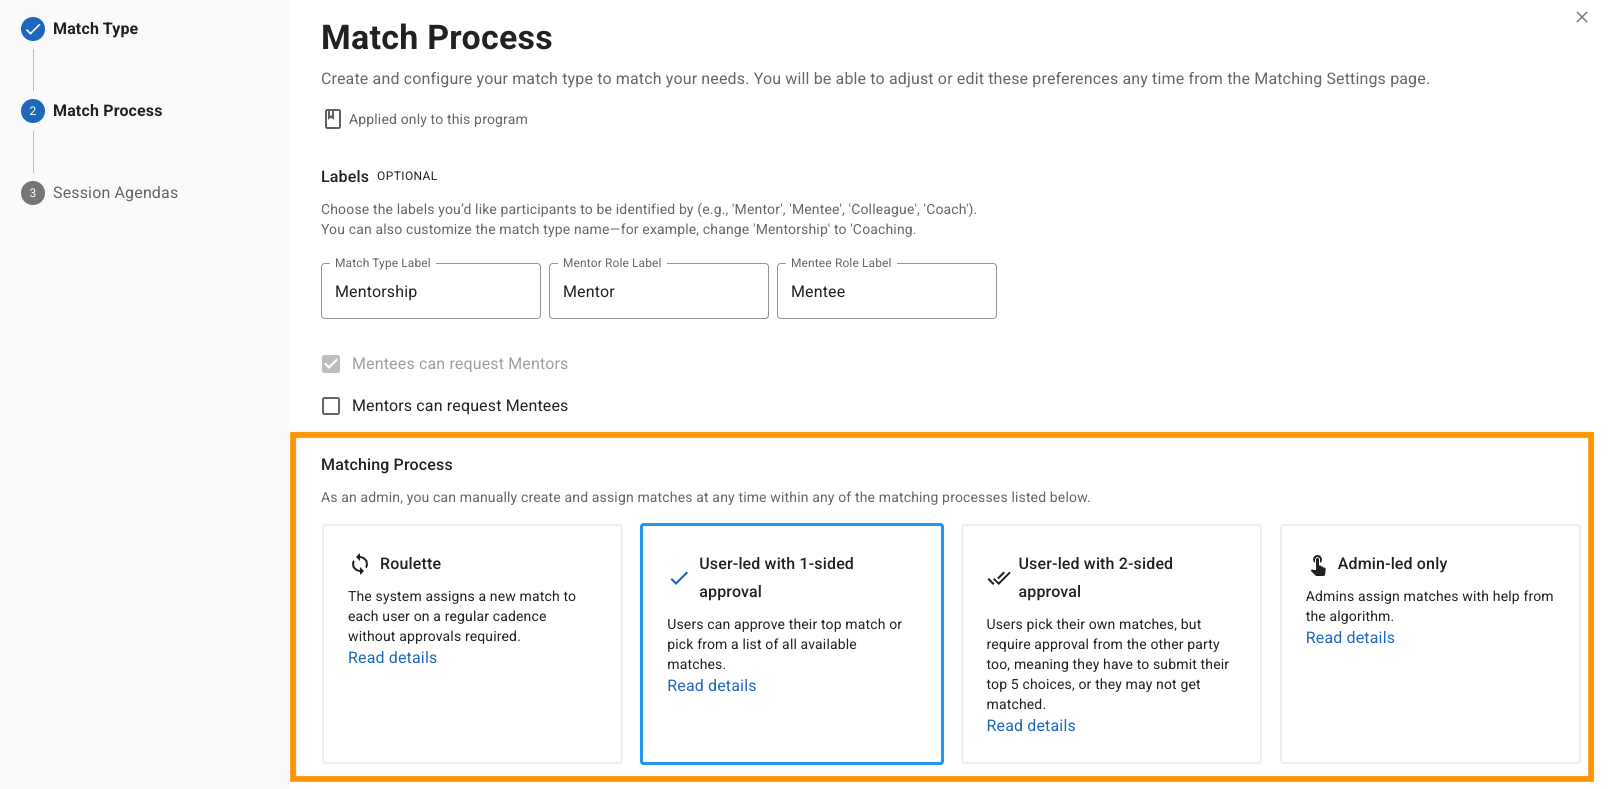Click the single checkmark icon for 1-sided approval
Screen dimensions: 1612x789
679,578
